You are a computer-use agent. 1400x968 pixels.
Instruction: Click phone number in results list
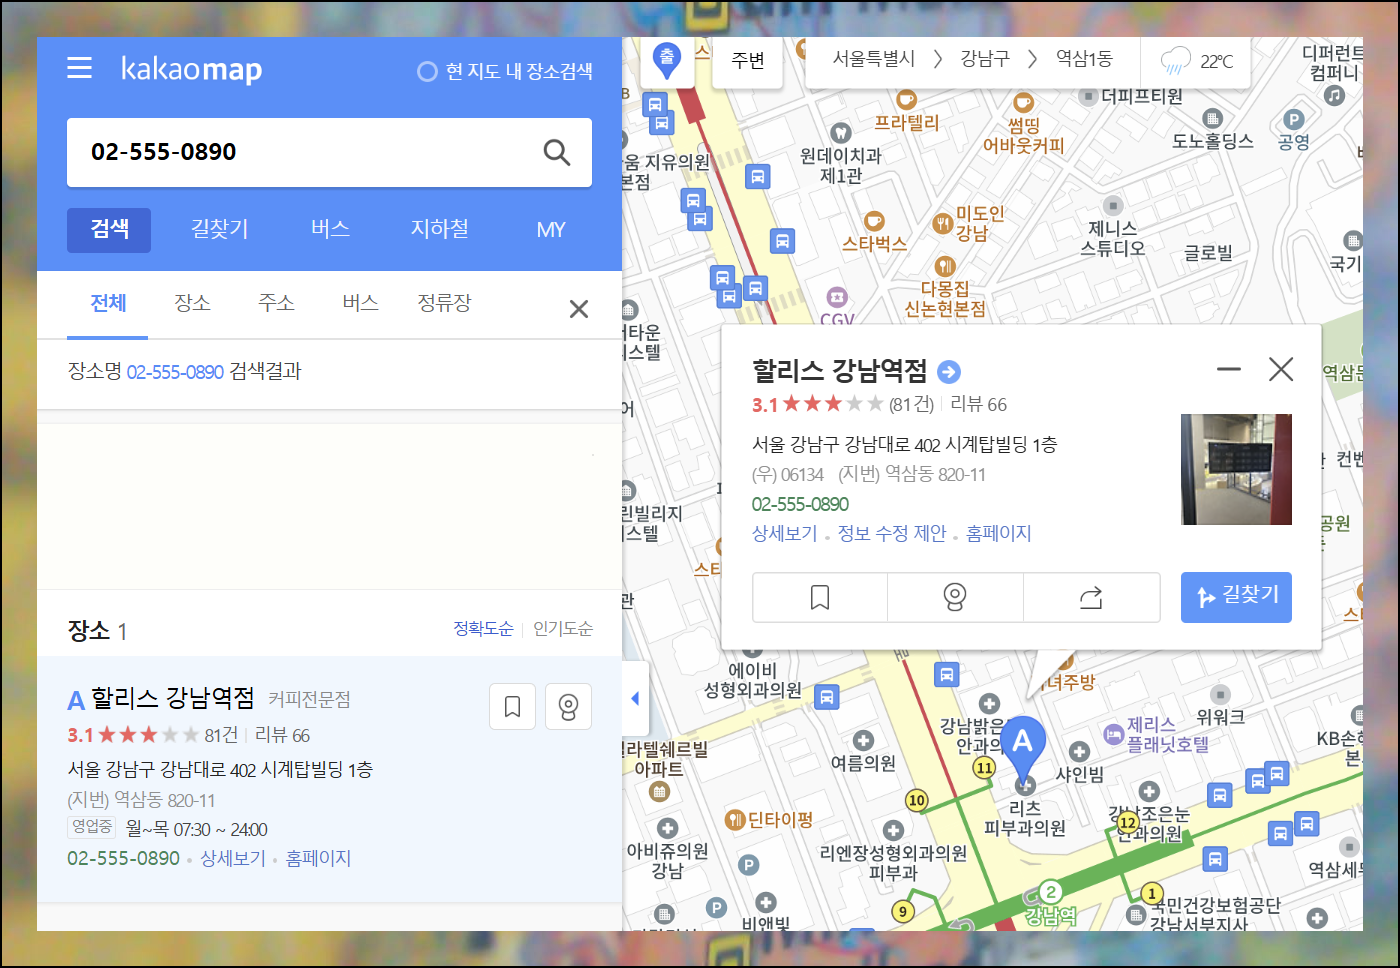tap(123, 858)
